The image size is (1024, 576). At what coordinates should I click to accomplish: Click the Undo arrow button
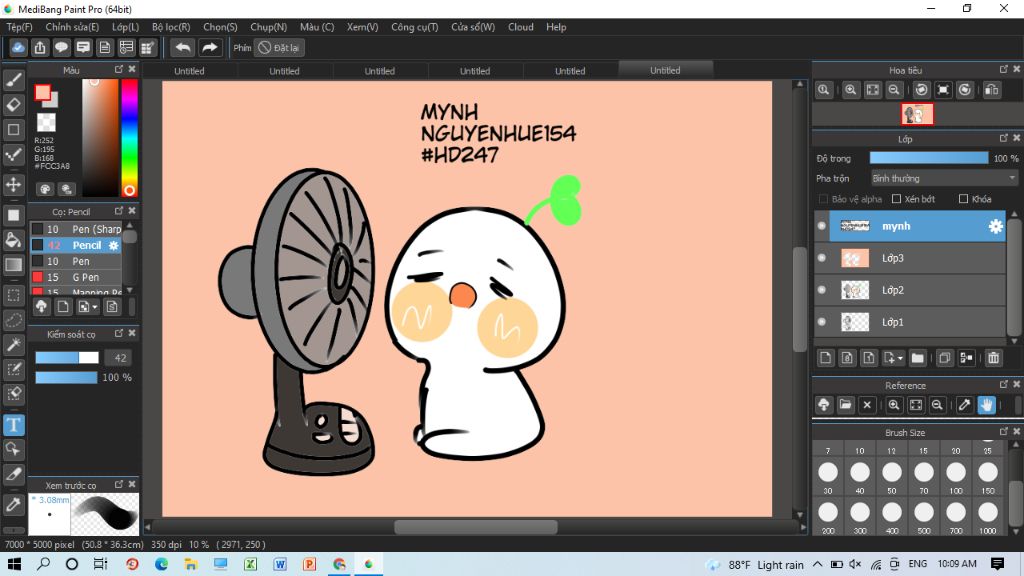pyautogui.click(x=183, y=48)
